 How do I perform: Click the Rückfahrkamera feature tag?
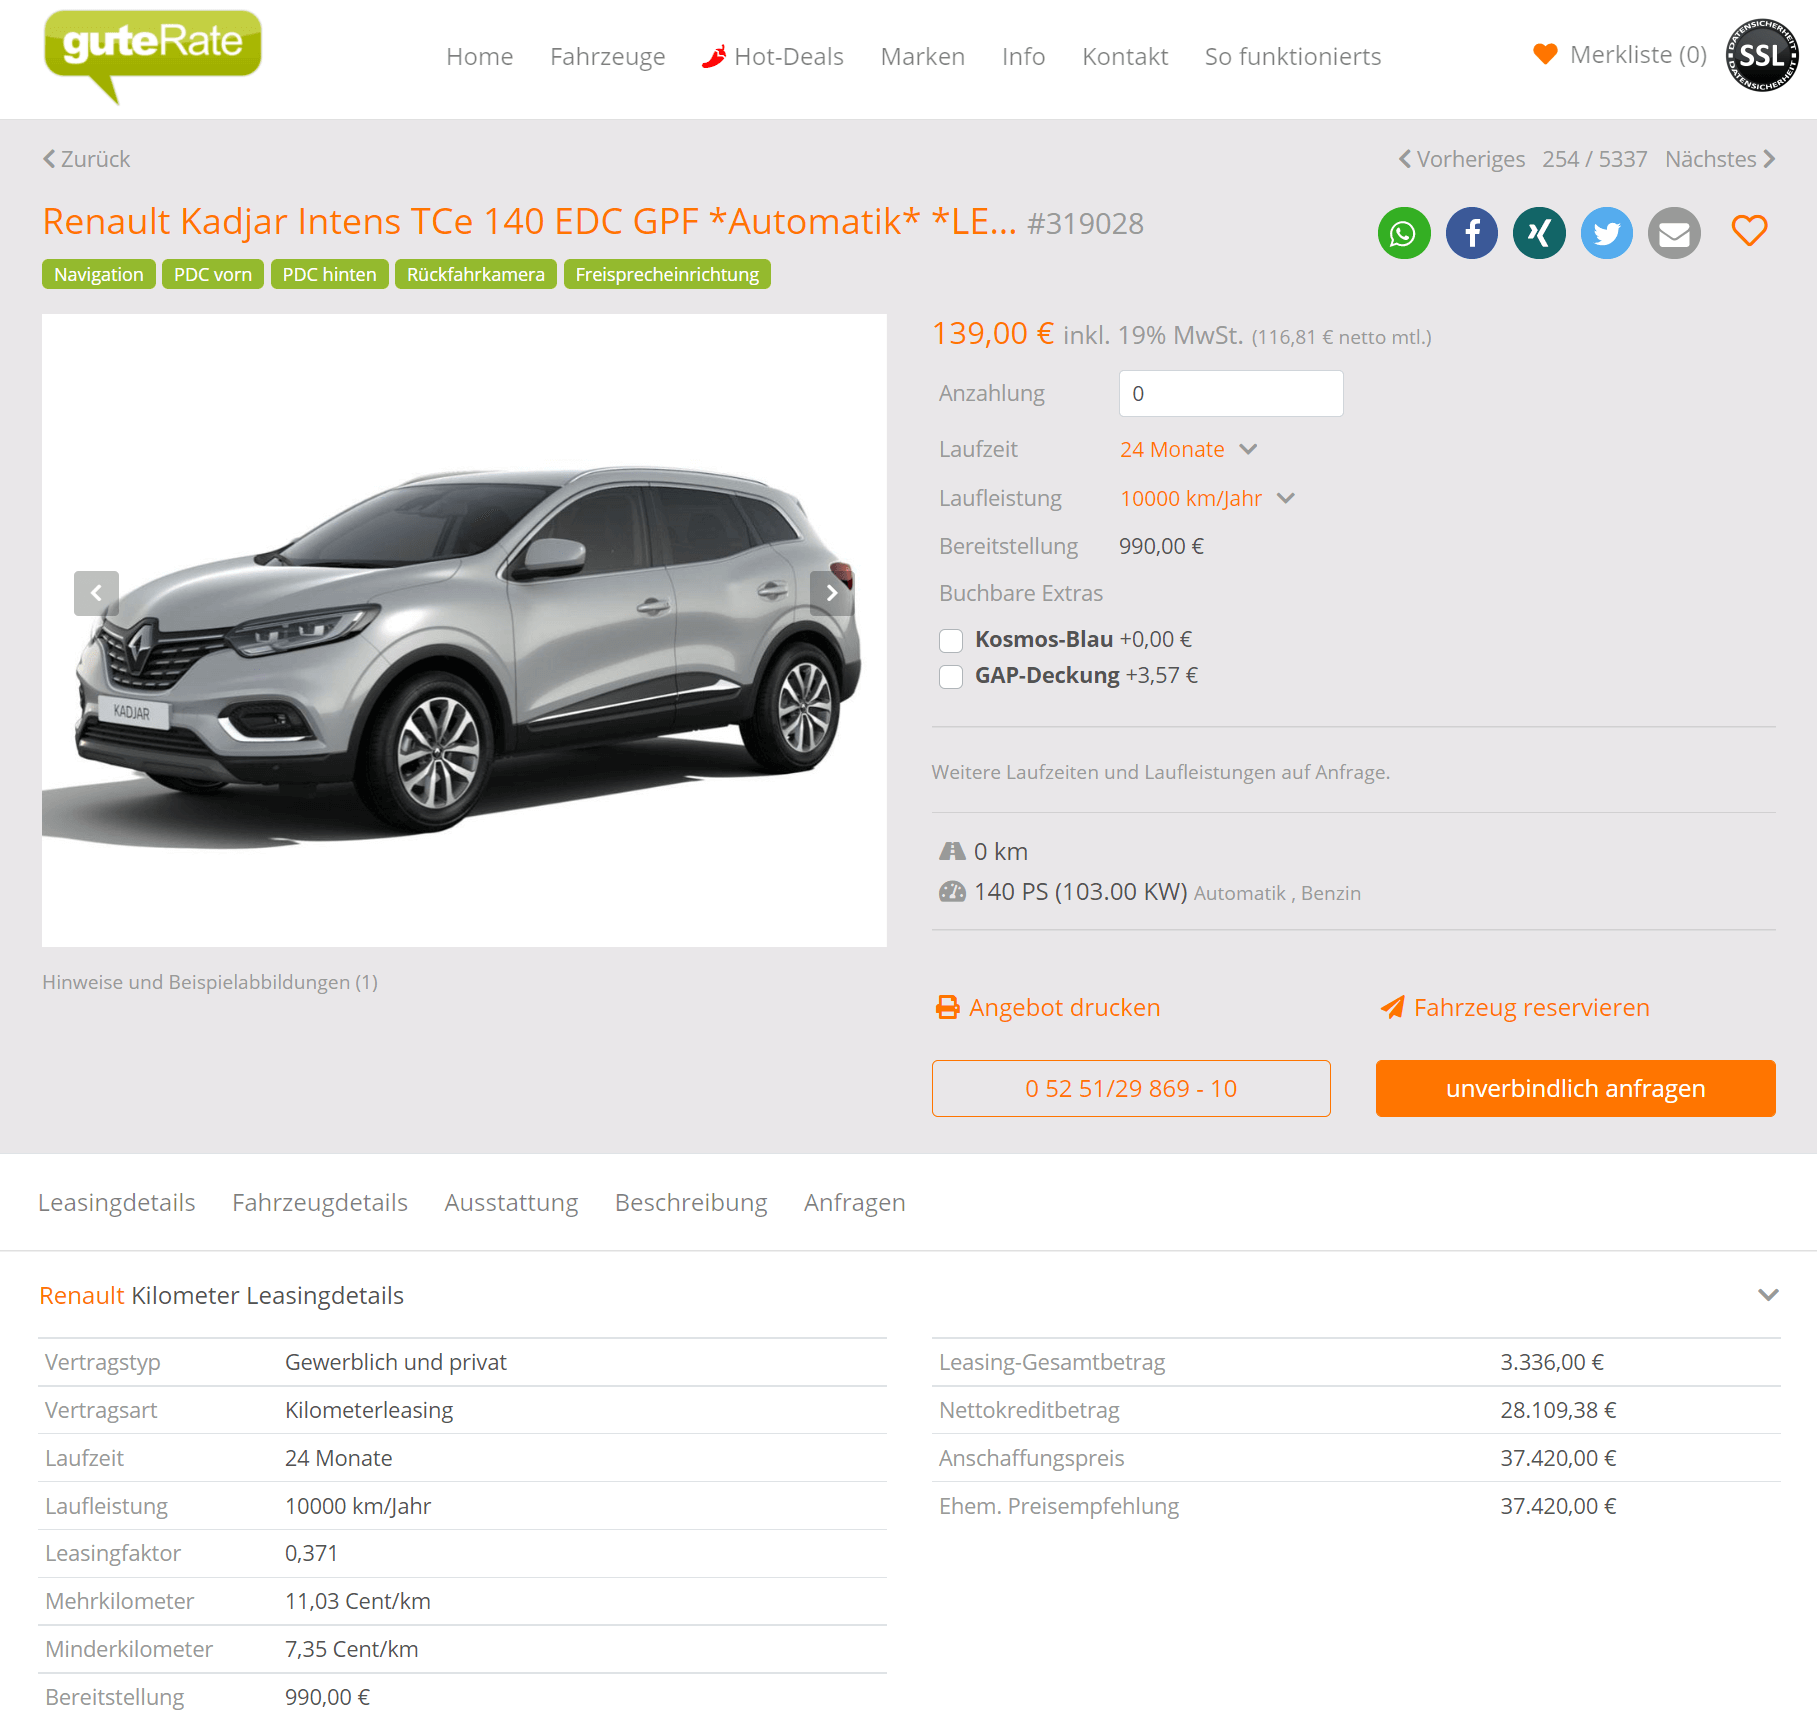(x=476, y=274)
